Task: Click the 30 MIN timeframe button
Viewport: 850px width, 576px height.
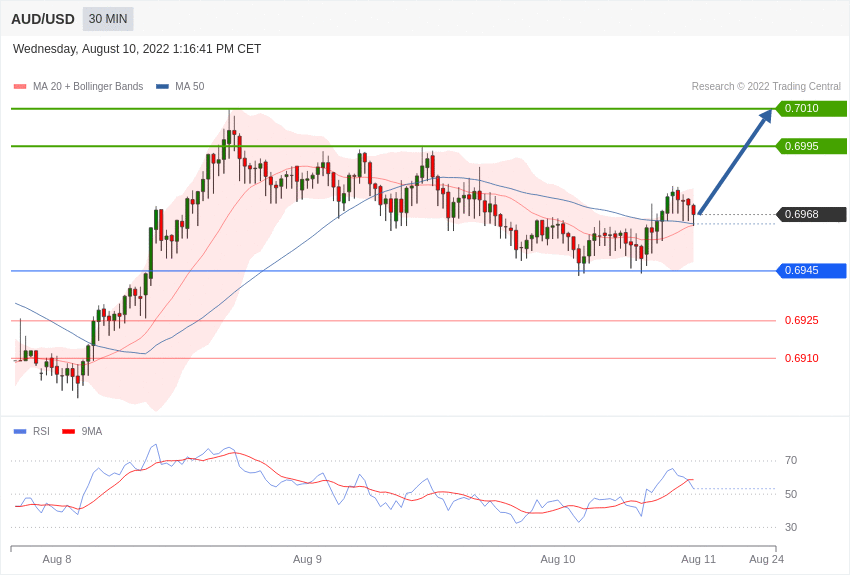Action: pos(108,19)
